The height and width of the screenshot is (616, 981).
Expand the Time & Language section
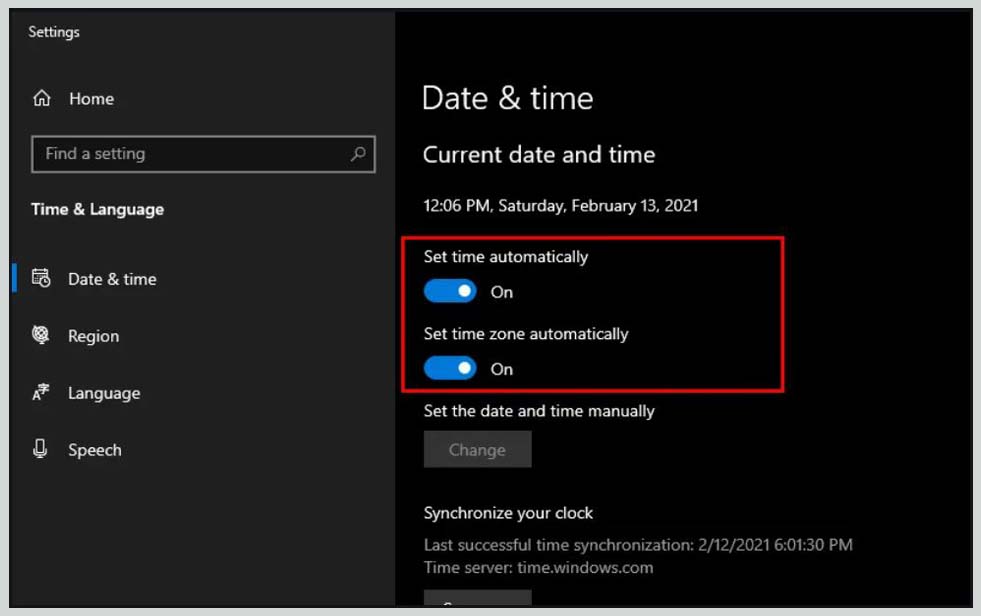click(97, 209)
